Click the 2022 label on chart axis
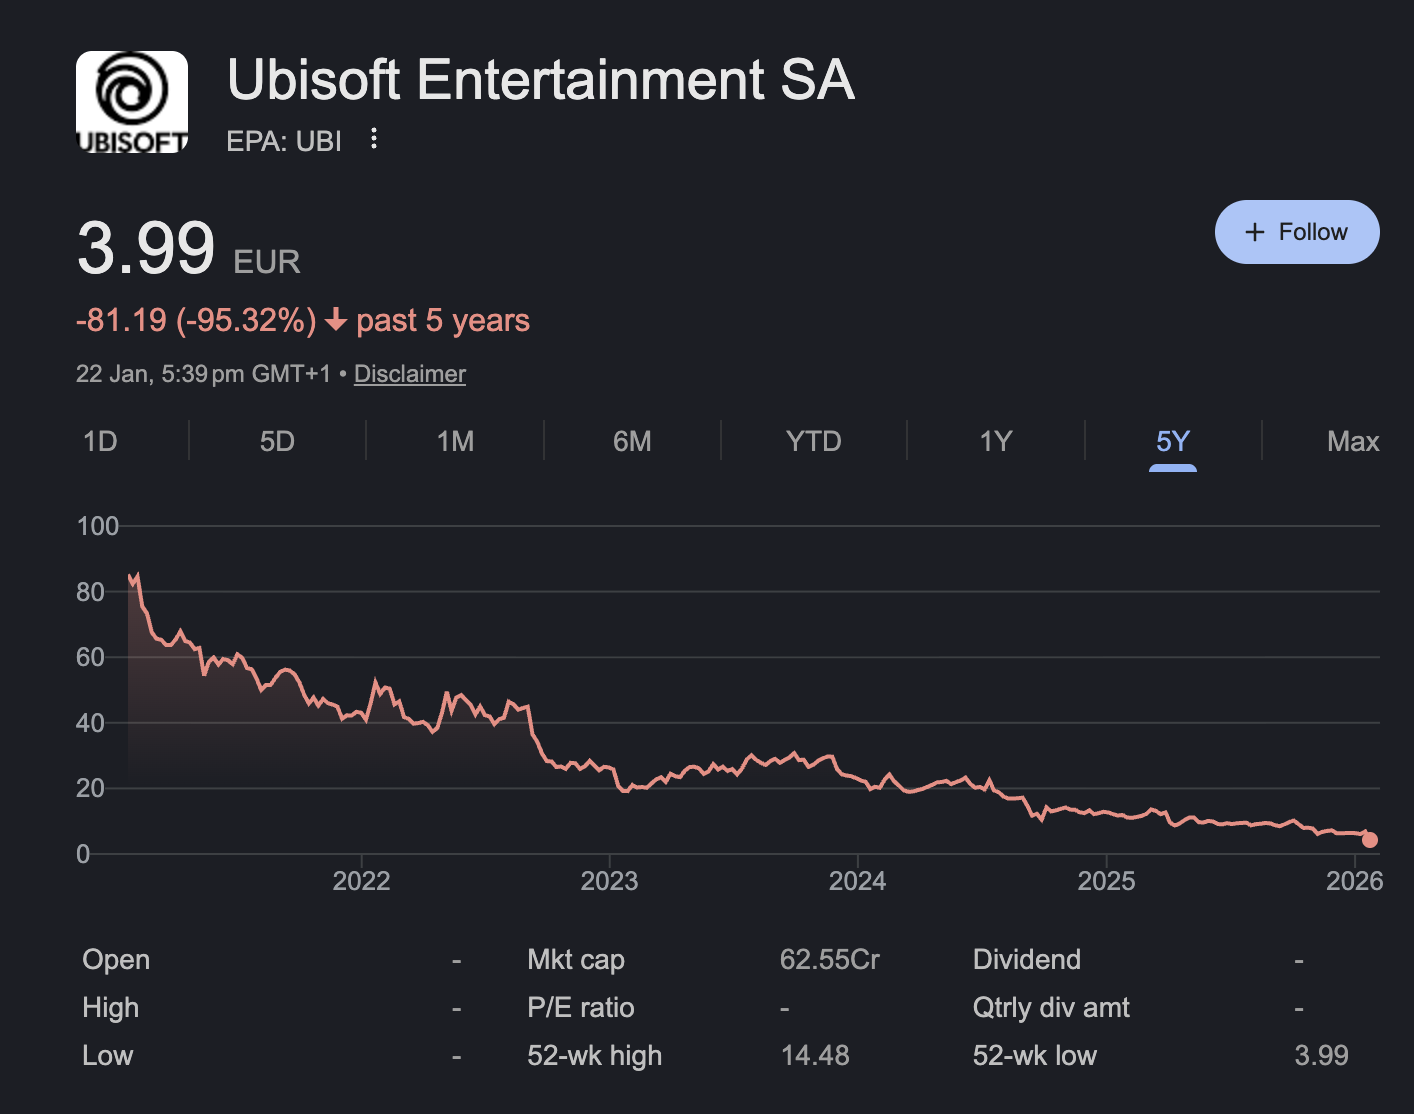The width and height of the screenshot is (1414, 1114). pyautogui.click(x=361, y=881)
